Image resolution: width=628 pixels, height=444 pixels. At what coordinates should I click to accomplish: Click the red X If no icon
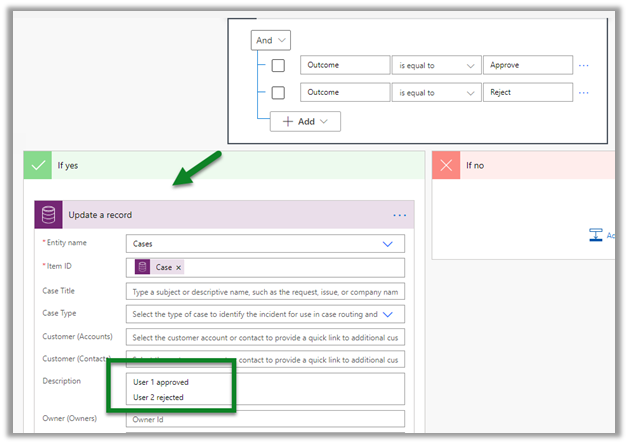446,166
